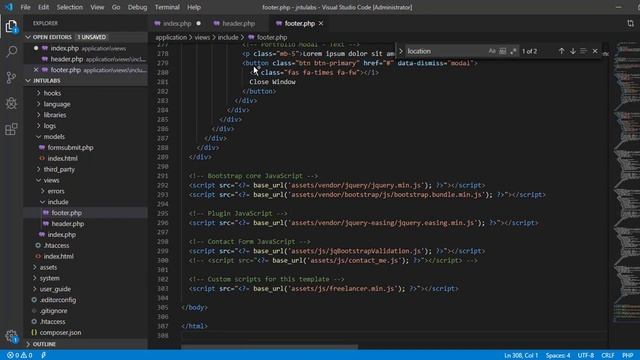Click Ln 308, Col 1 in status bar
640x360 pixels.
point(521,356)
